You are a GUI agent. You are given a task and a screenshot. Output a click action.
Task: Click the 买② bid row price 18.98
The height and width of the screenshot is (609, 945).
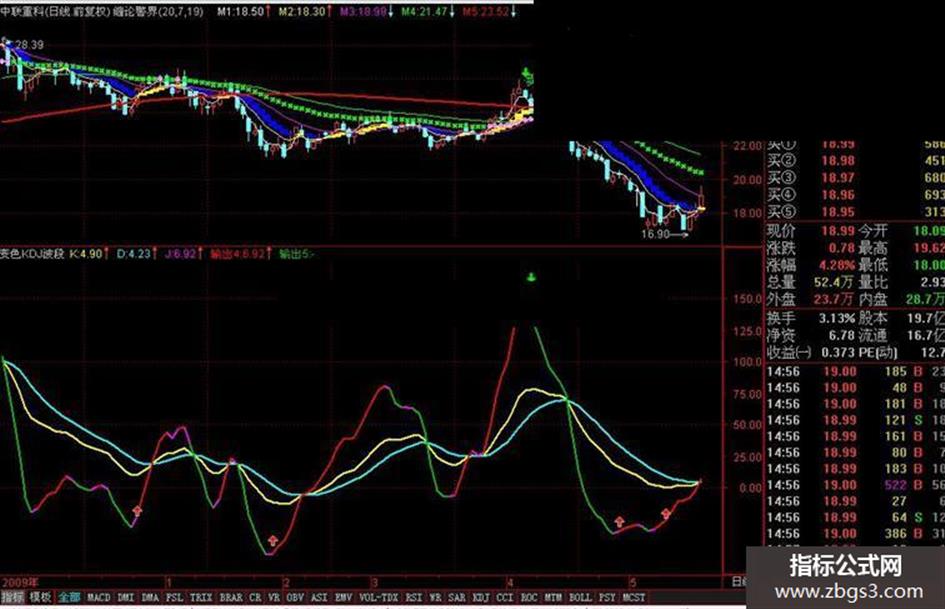coord(838,161)
